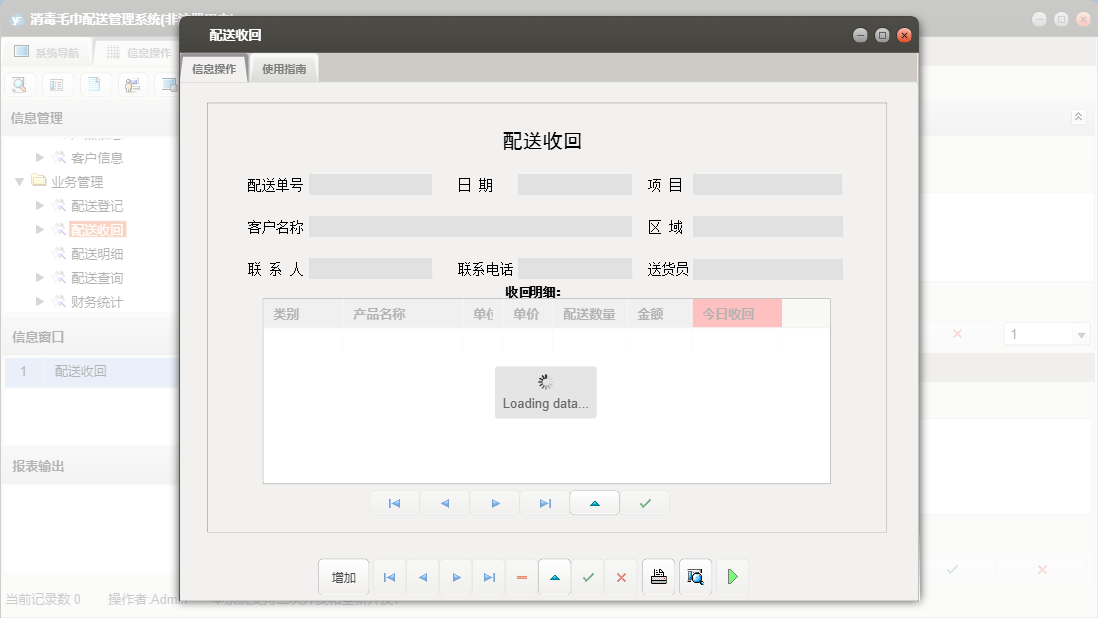Highlight the 配送收回 entry in 信息窗口

click(x=80, y=372)
